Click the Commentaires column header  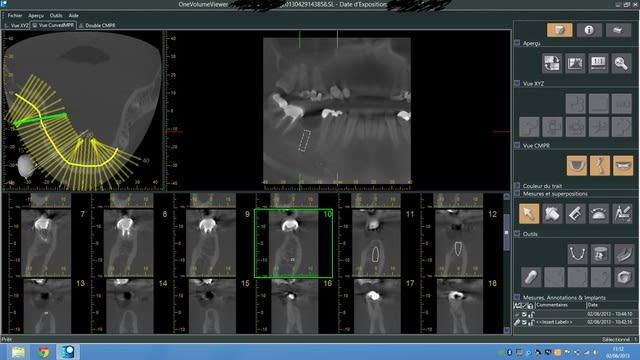pyautogui.click(x=560, y=305)
